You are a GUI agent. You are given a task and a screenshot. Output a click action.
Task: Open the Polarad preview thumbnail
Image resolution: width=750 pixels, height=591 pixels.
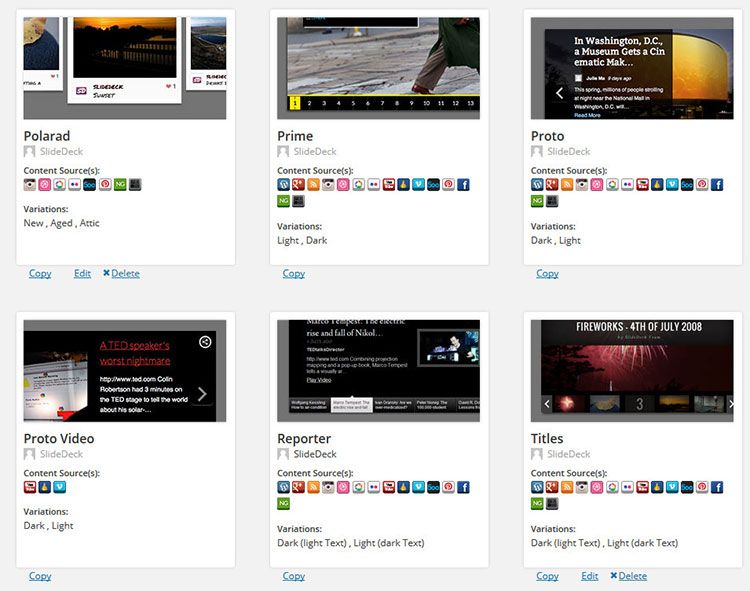(125, 68)
